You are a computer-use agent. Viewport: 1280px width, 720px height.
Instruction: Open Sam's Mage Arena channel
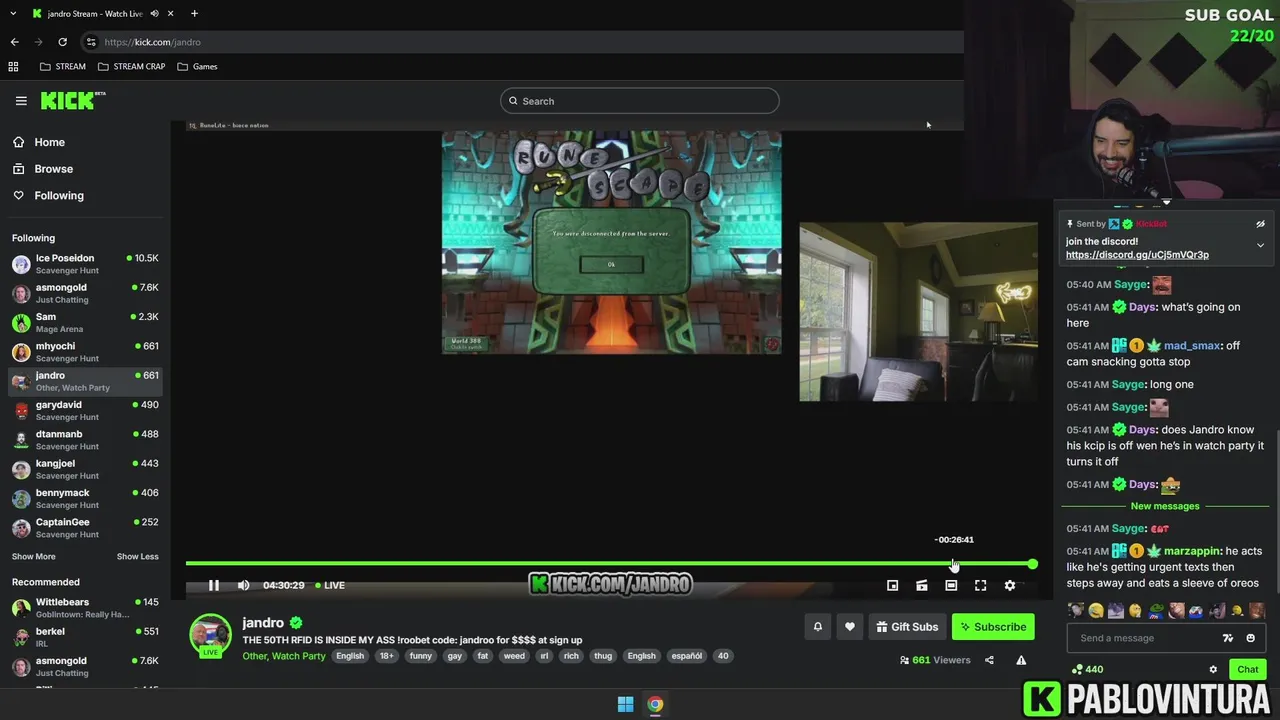[85, 323]
